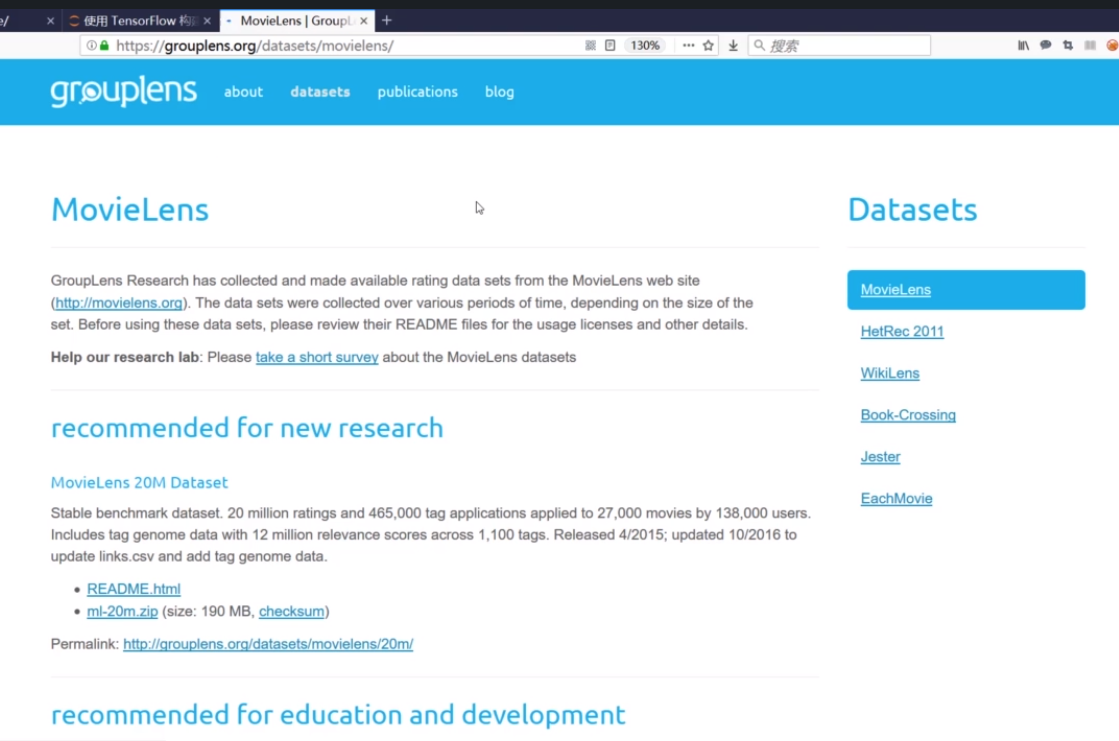The image size is (1119, 741).
Task: Follow the http://movielens.org link
Action: (x=118, y=303)
